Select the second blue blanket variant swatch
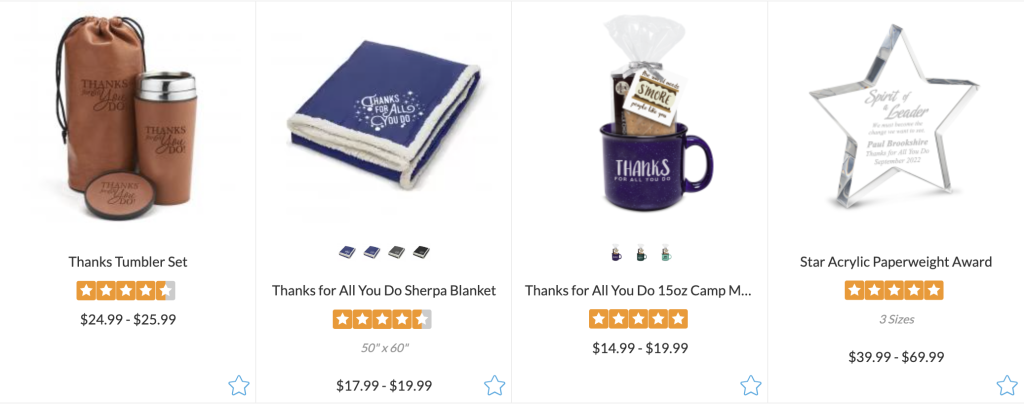 pos(372,252)
